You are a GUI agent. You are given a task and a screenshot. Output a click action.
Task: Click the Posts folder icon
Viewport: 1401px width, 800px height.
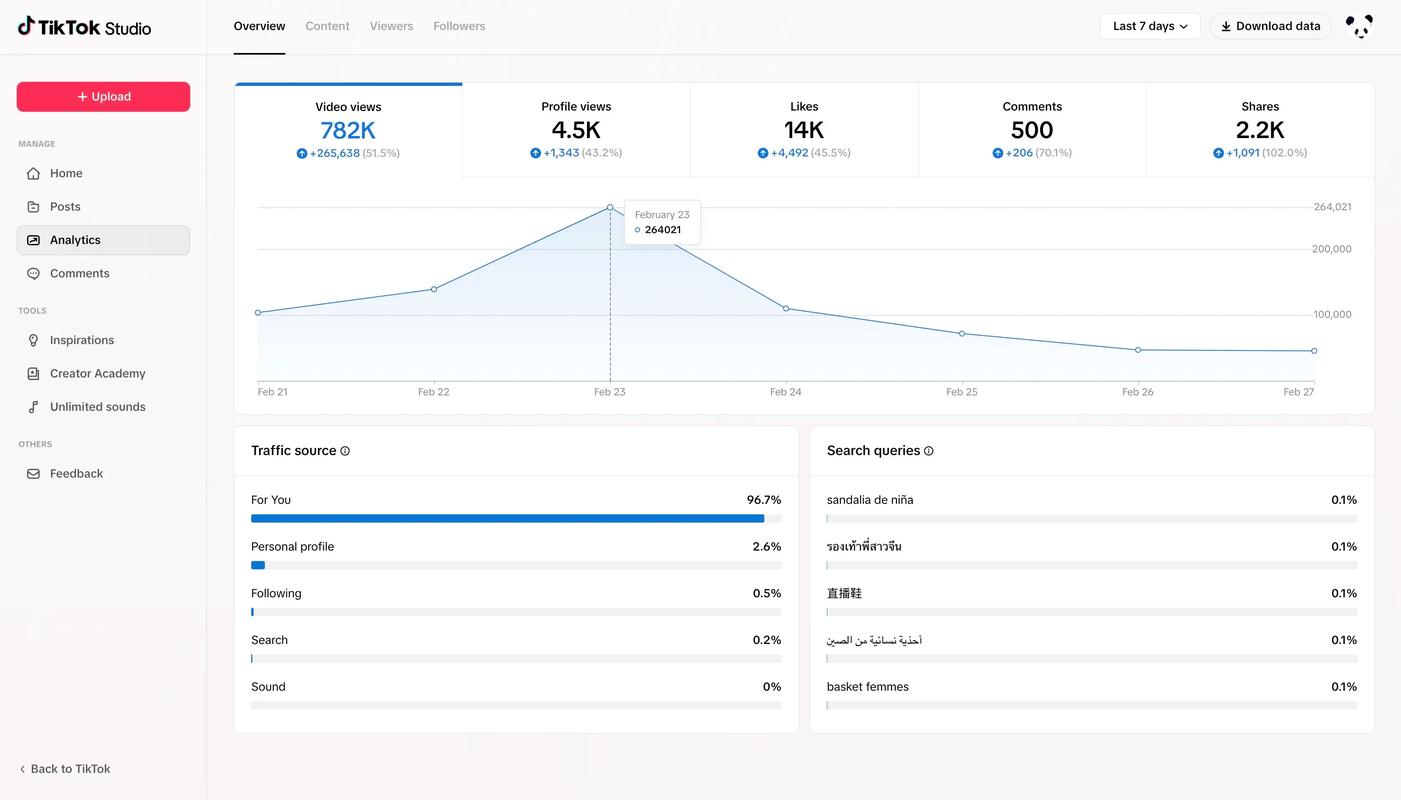pyautogui.click(x=33, y=207)
